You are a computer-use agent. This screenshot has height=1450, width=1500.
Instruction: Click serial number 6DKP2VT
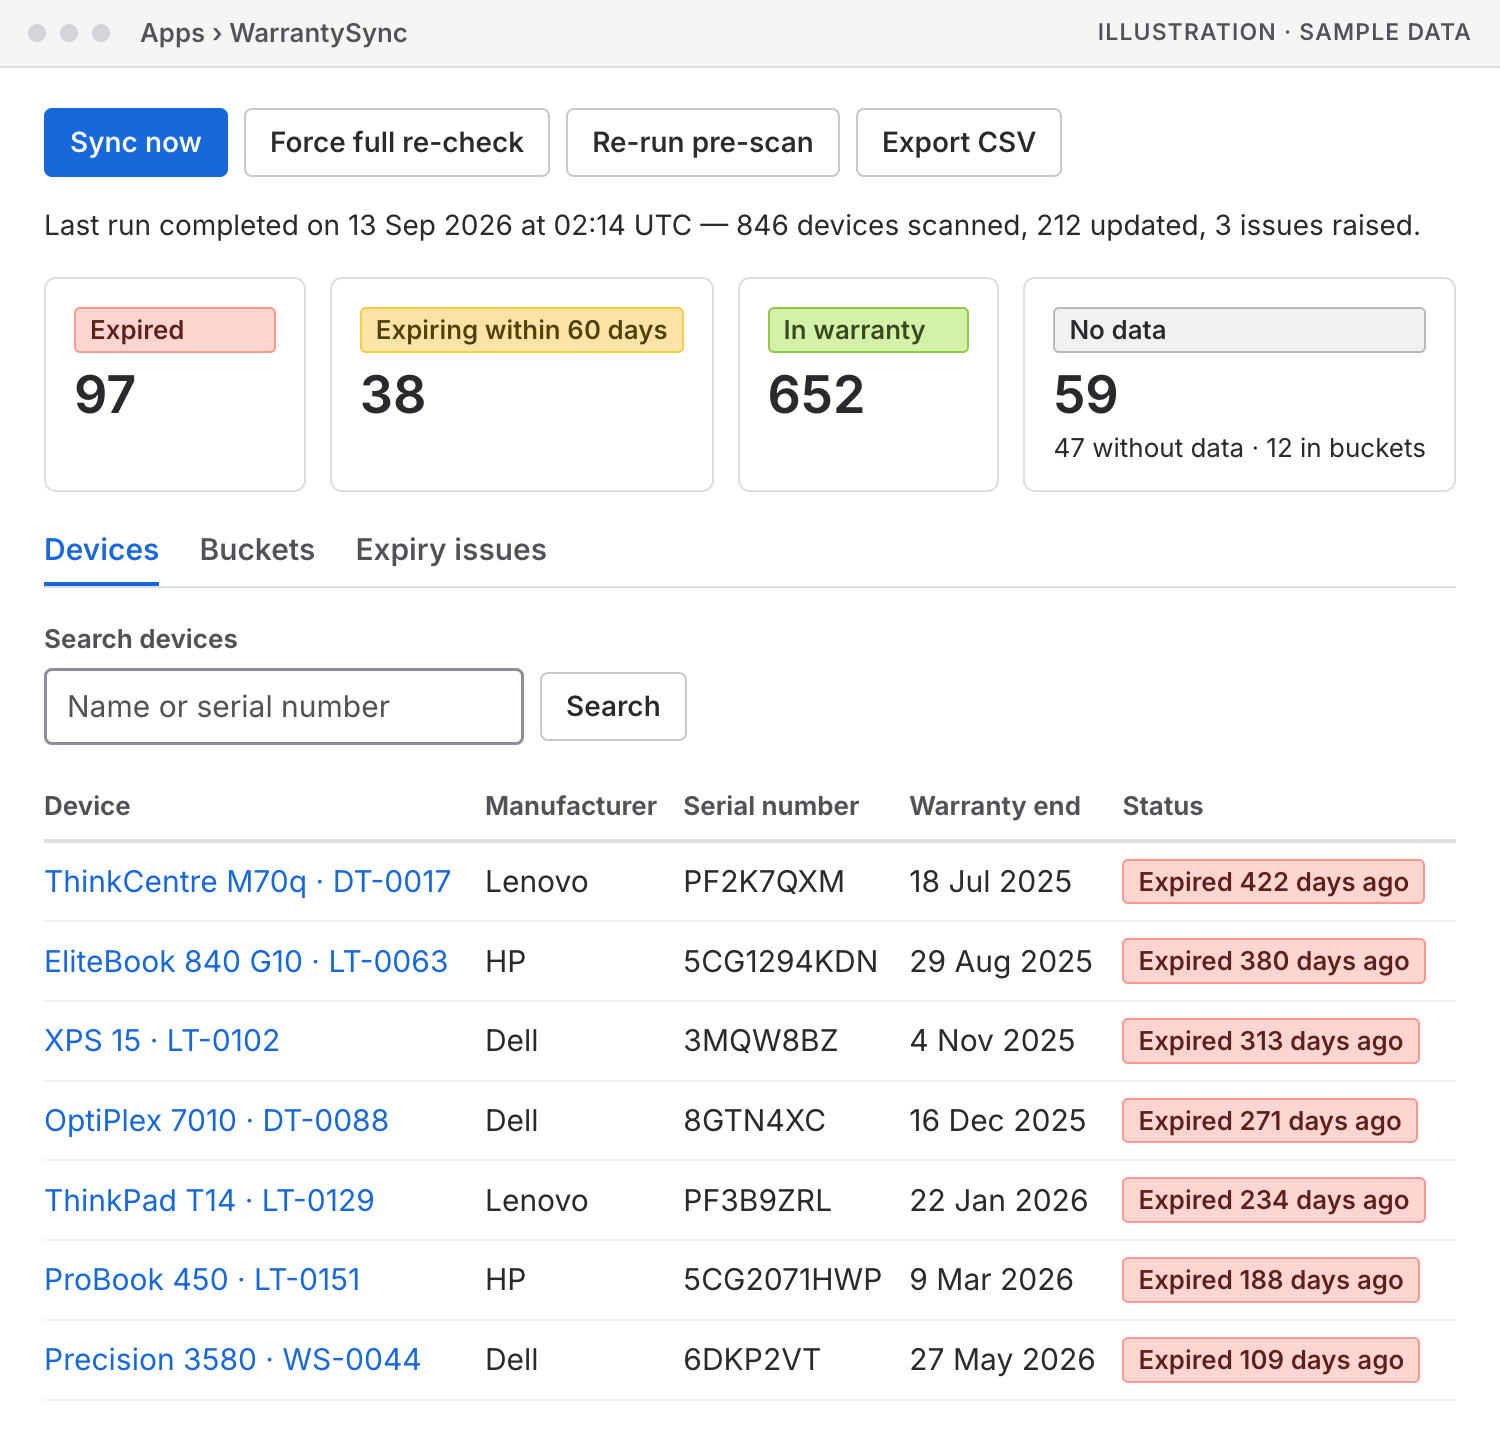[752, 1359]
